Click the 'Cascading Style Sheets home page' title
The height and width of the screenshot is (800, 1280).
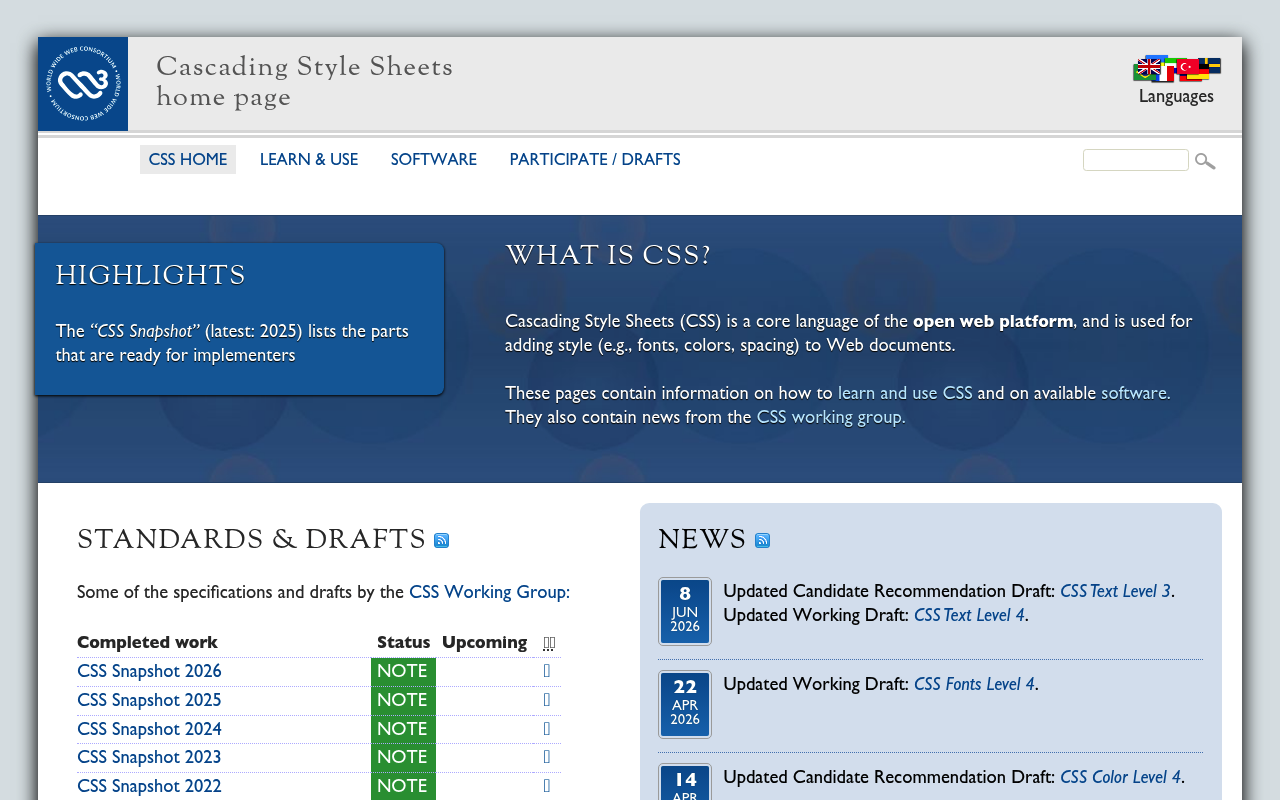tap(305, 82)
